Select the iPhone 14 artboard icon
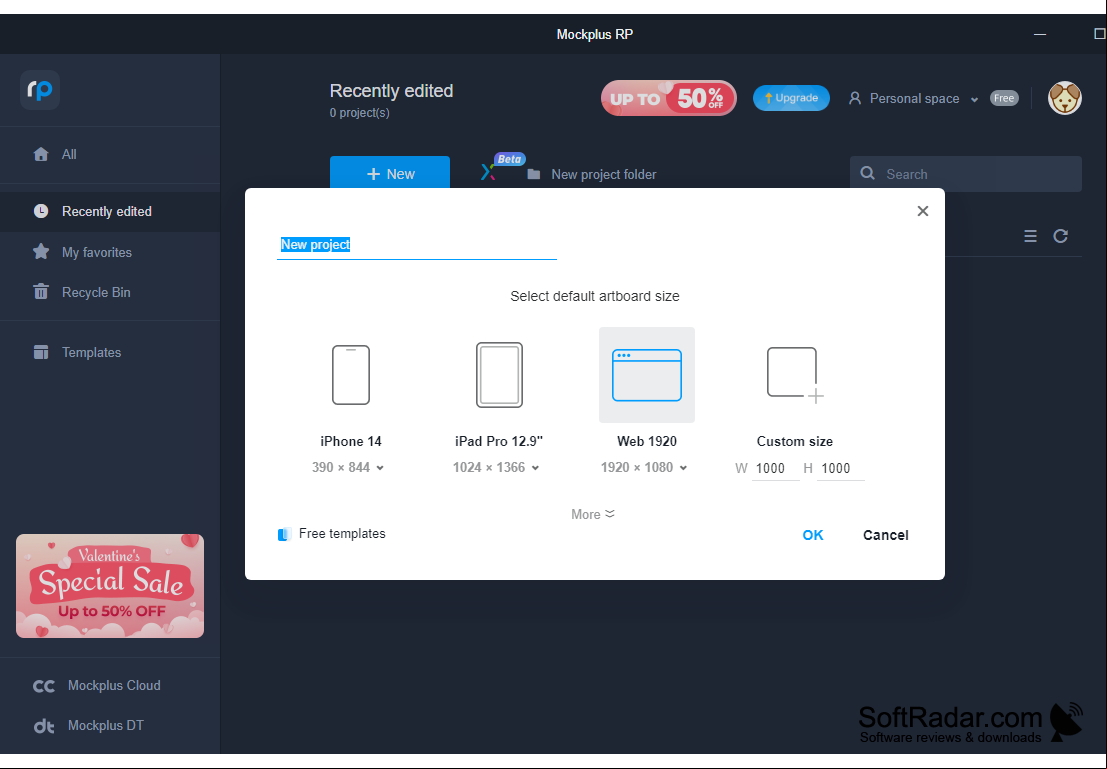 (351, 375)
